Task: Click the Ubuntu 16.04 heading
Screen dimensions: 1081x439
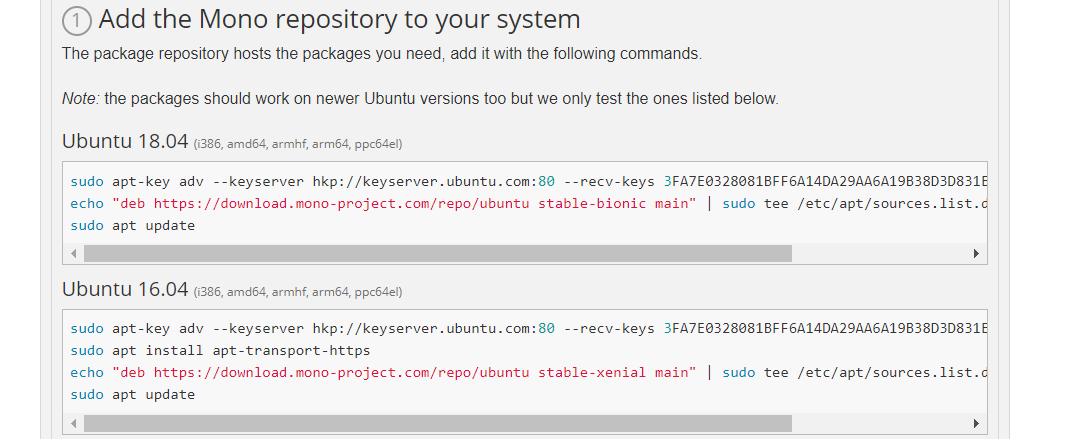Action: [125, 289]
